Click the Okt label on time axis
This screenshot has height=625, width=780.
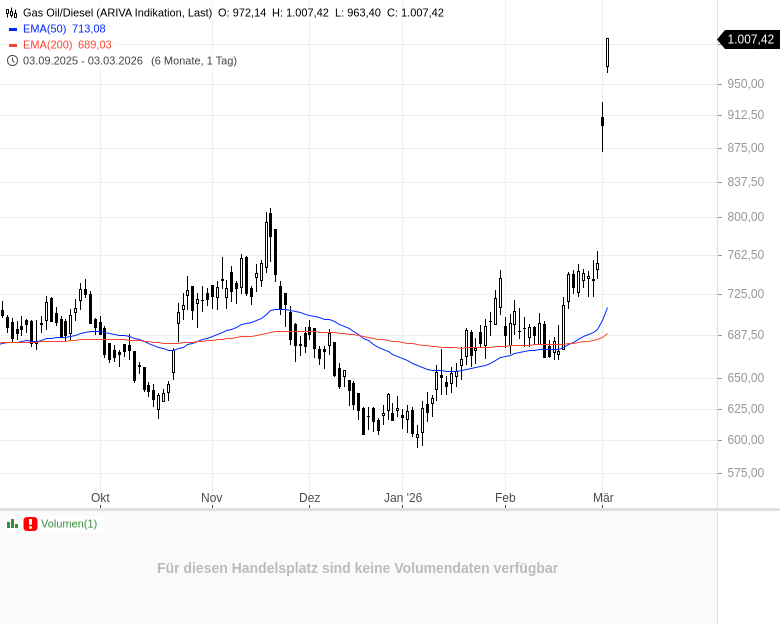[x=100, y=498]
